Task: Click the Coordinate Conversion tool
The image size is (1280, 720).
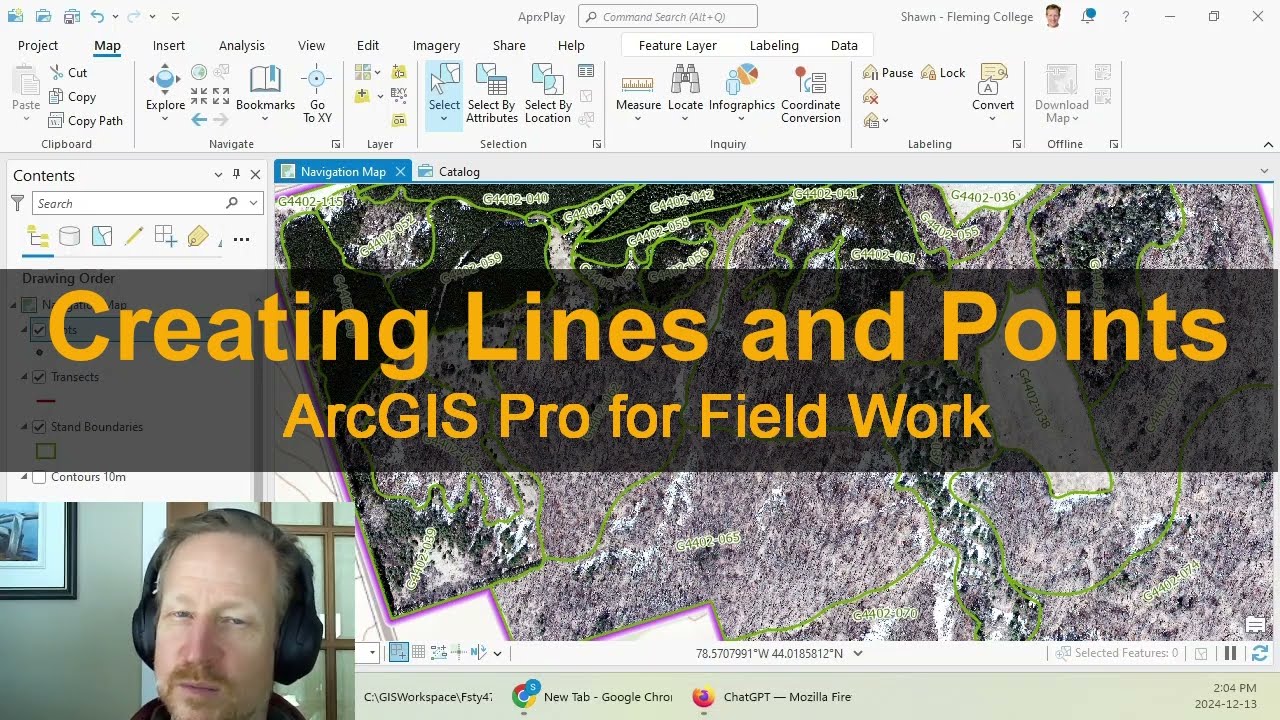Action: point(810,94)
